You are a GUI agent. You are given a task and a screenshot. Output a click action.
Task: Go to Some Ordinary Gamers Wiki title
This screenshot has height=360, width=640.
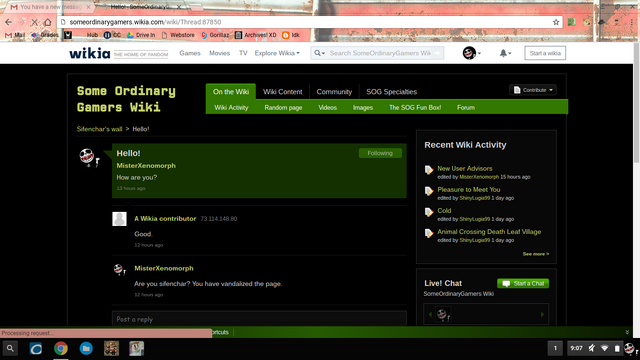pos(126,99)
